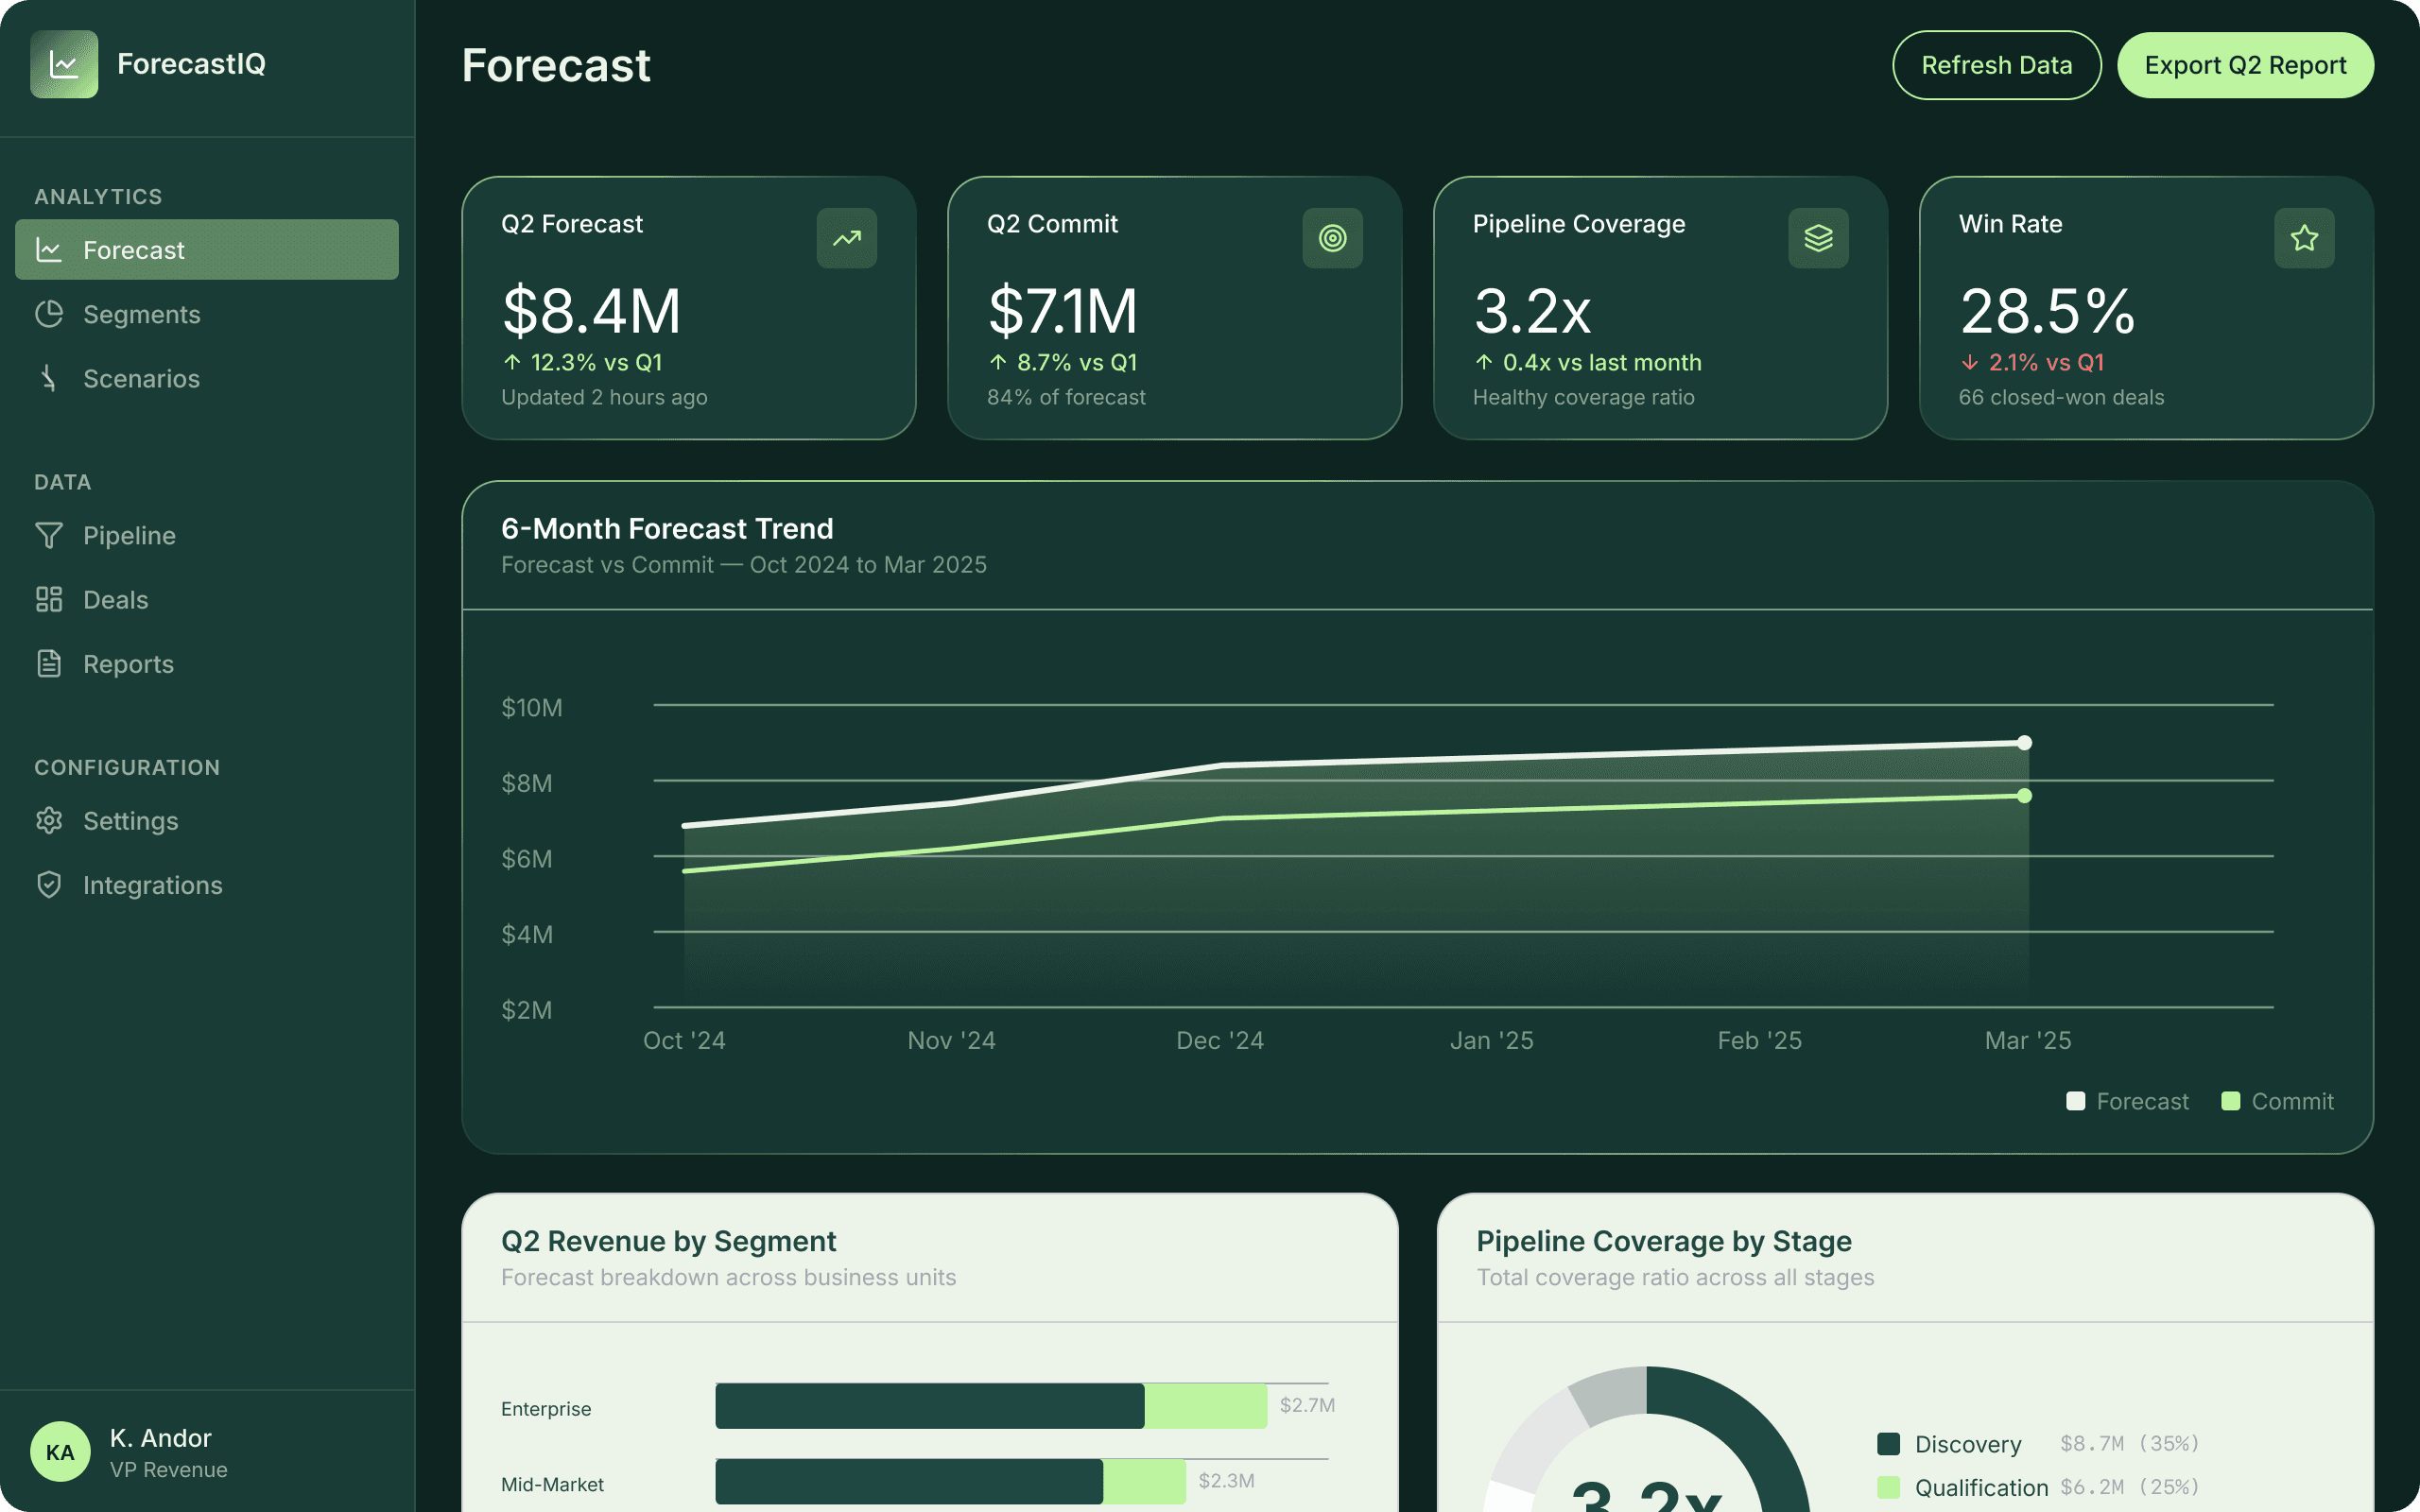The width and height of the screenshot is (2420, 1512).
Task: Click the Qualification legend light green swatch
Action: point(1889,1488)
